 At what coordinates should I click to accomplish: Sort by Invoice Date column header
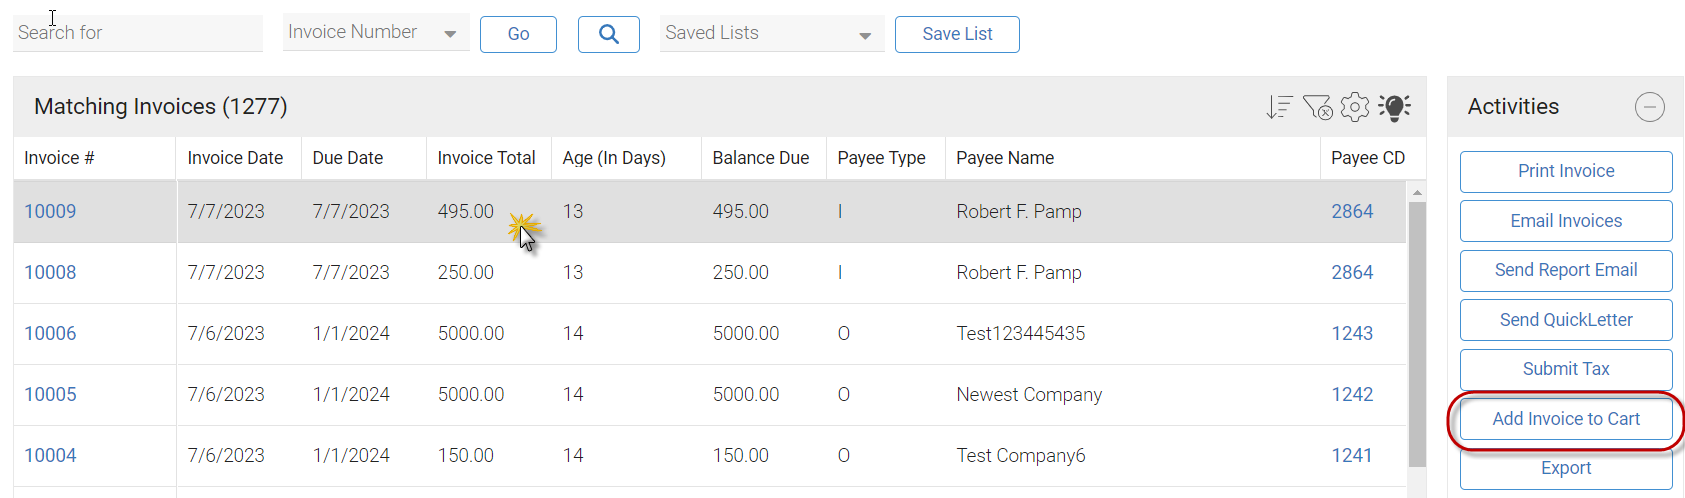click(235, 158)
